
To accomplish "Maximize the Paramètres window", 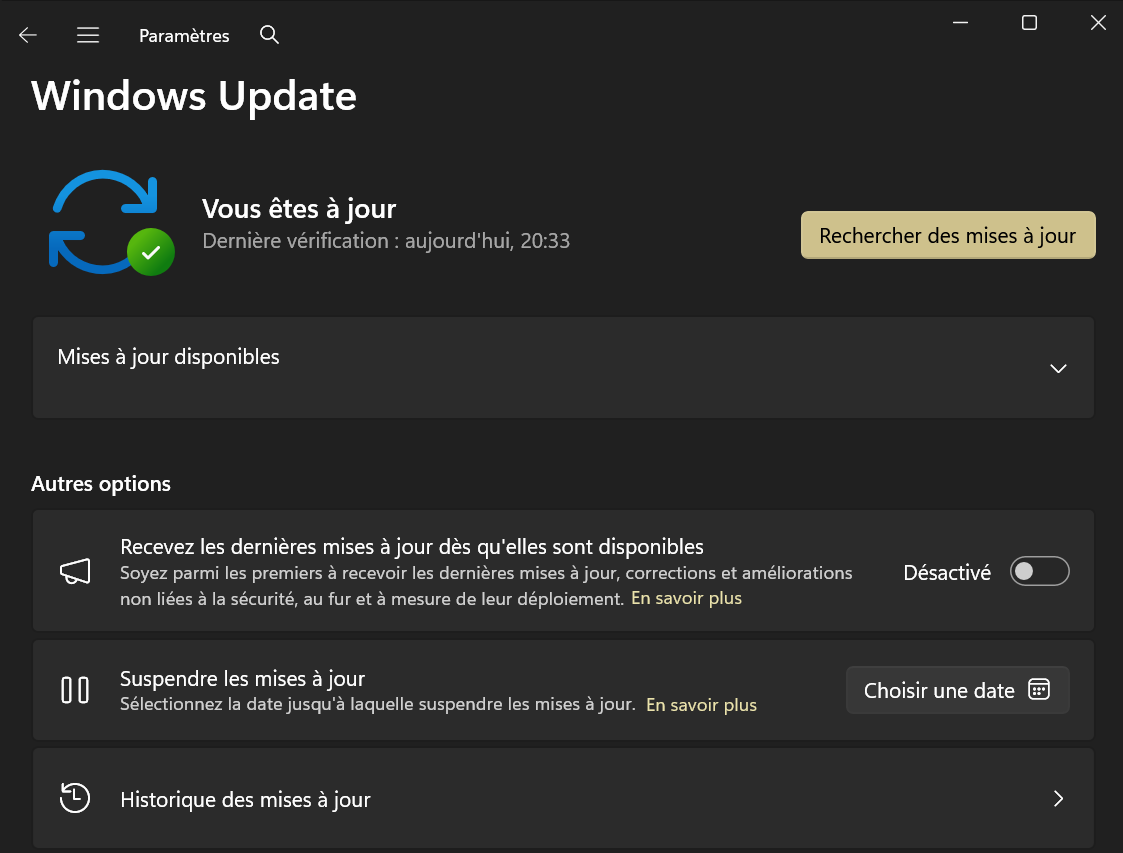I will click(1029, 23).
